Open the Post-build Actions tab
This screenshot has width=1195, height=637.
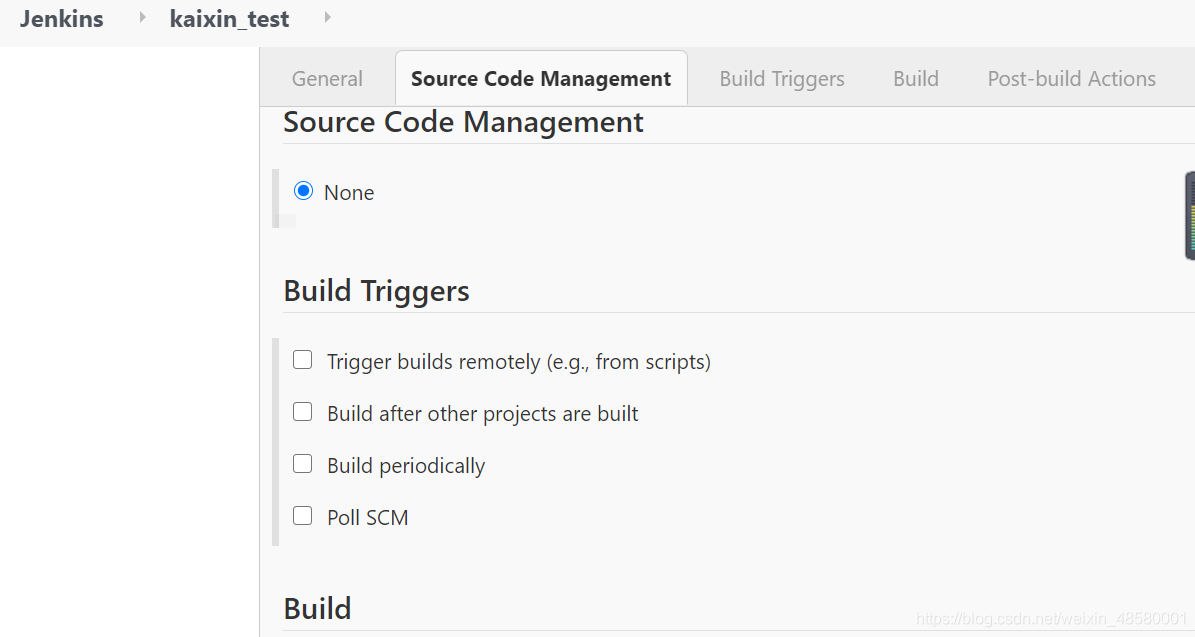[1071, 78]
